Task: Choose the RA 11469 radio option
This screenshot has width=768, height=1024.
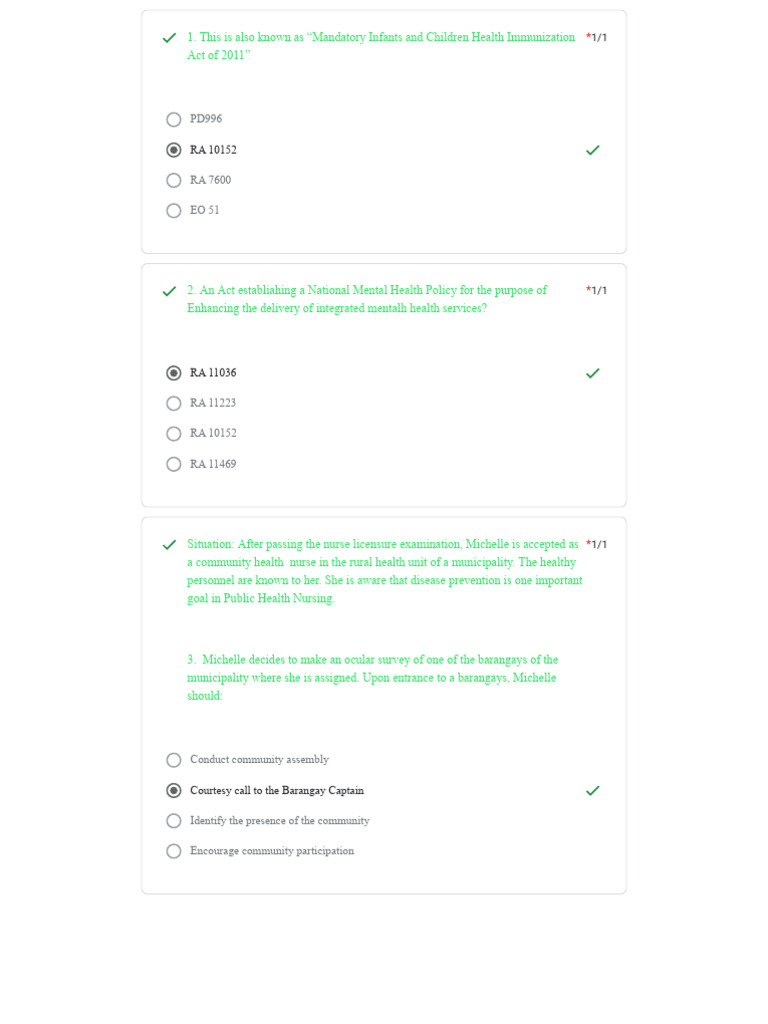Action: pyautogui.click(x=174, y=464)
